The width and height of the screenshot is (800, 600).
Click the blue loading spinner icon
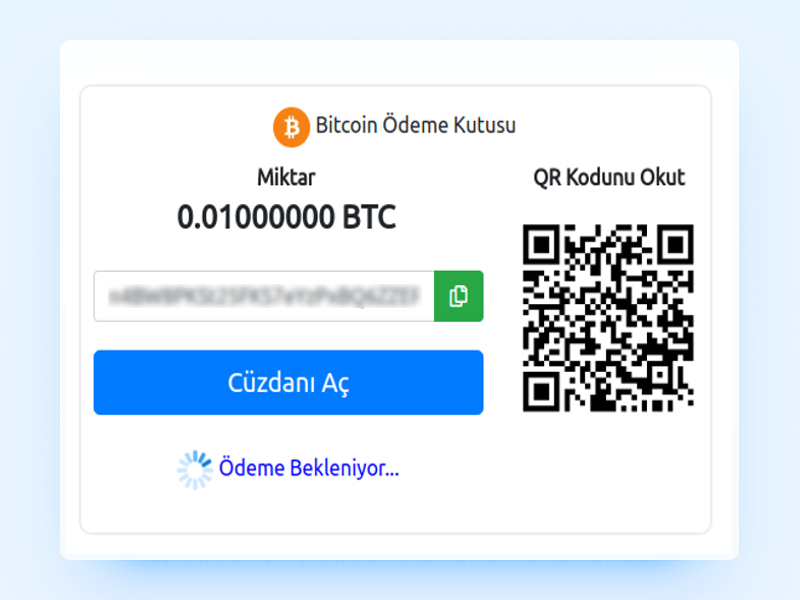tap(194, 470)
